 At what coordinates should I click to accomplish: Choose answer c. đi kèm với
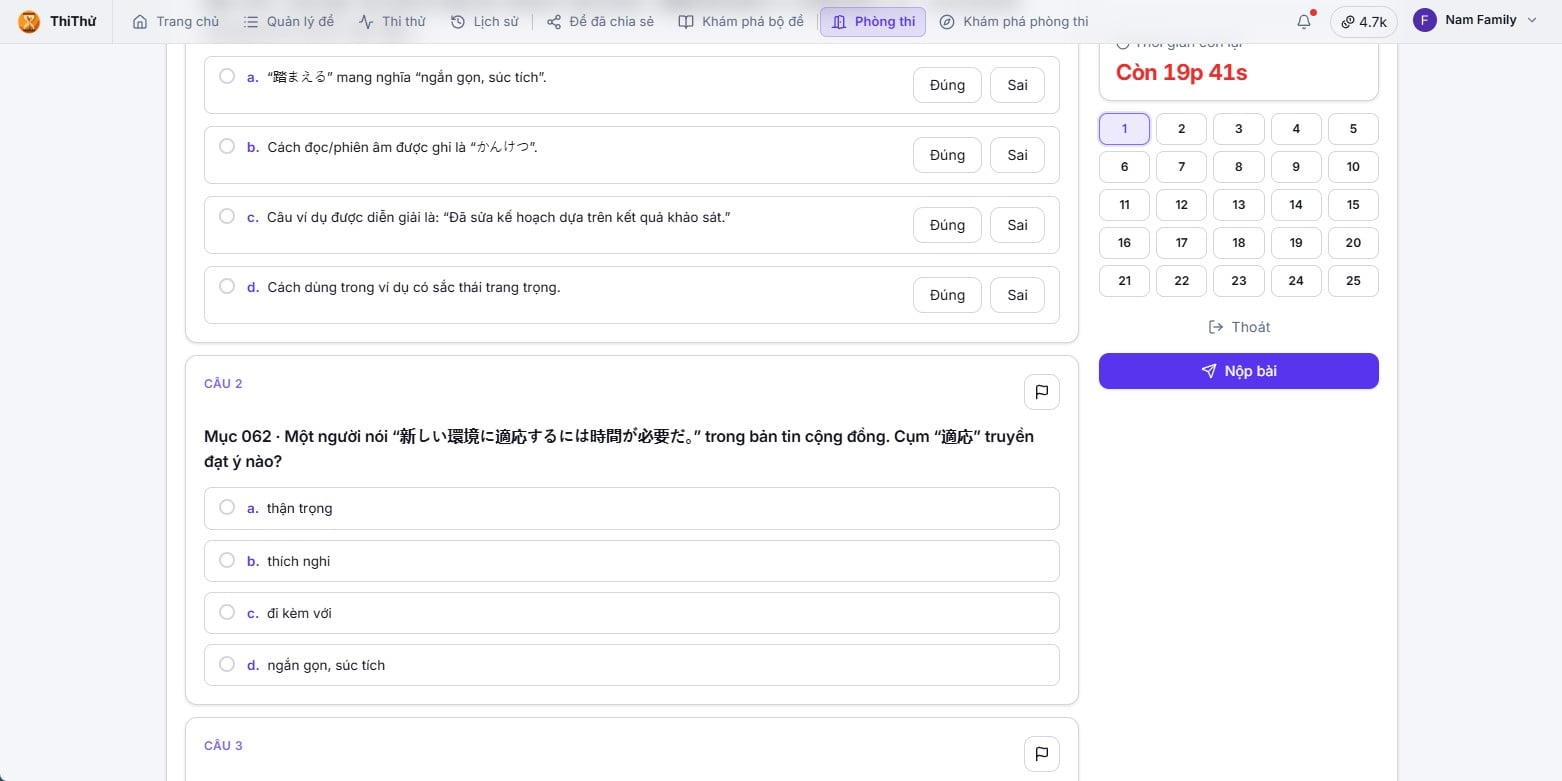click(x=631, y=613)
